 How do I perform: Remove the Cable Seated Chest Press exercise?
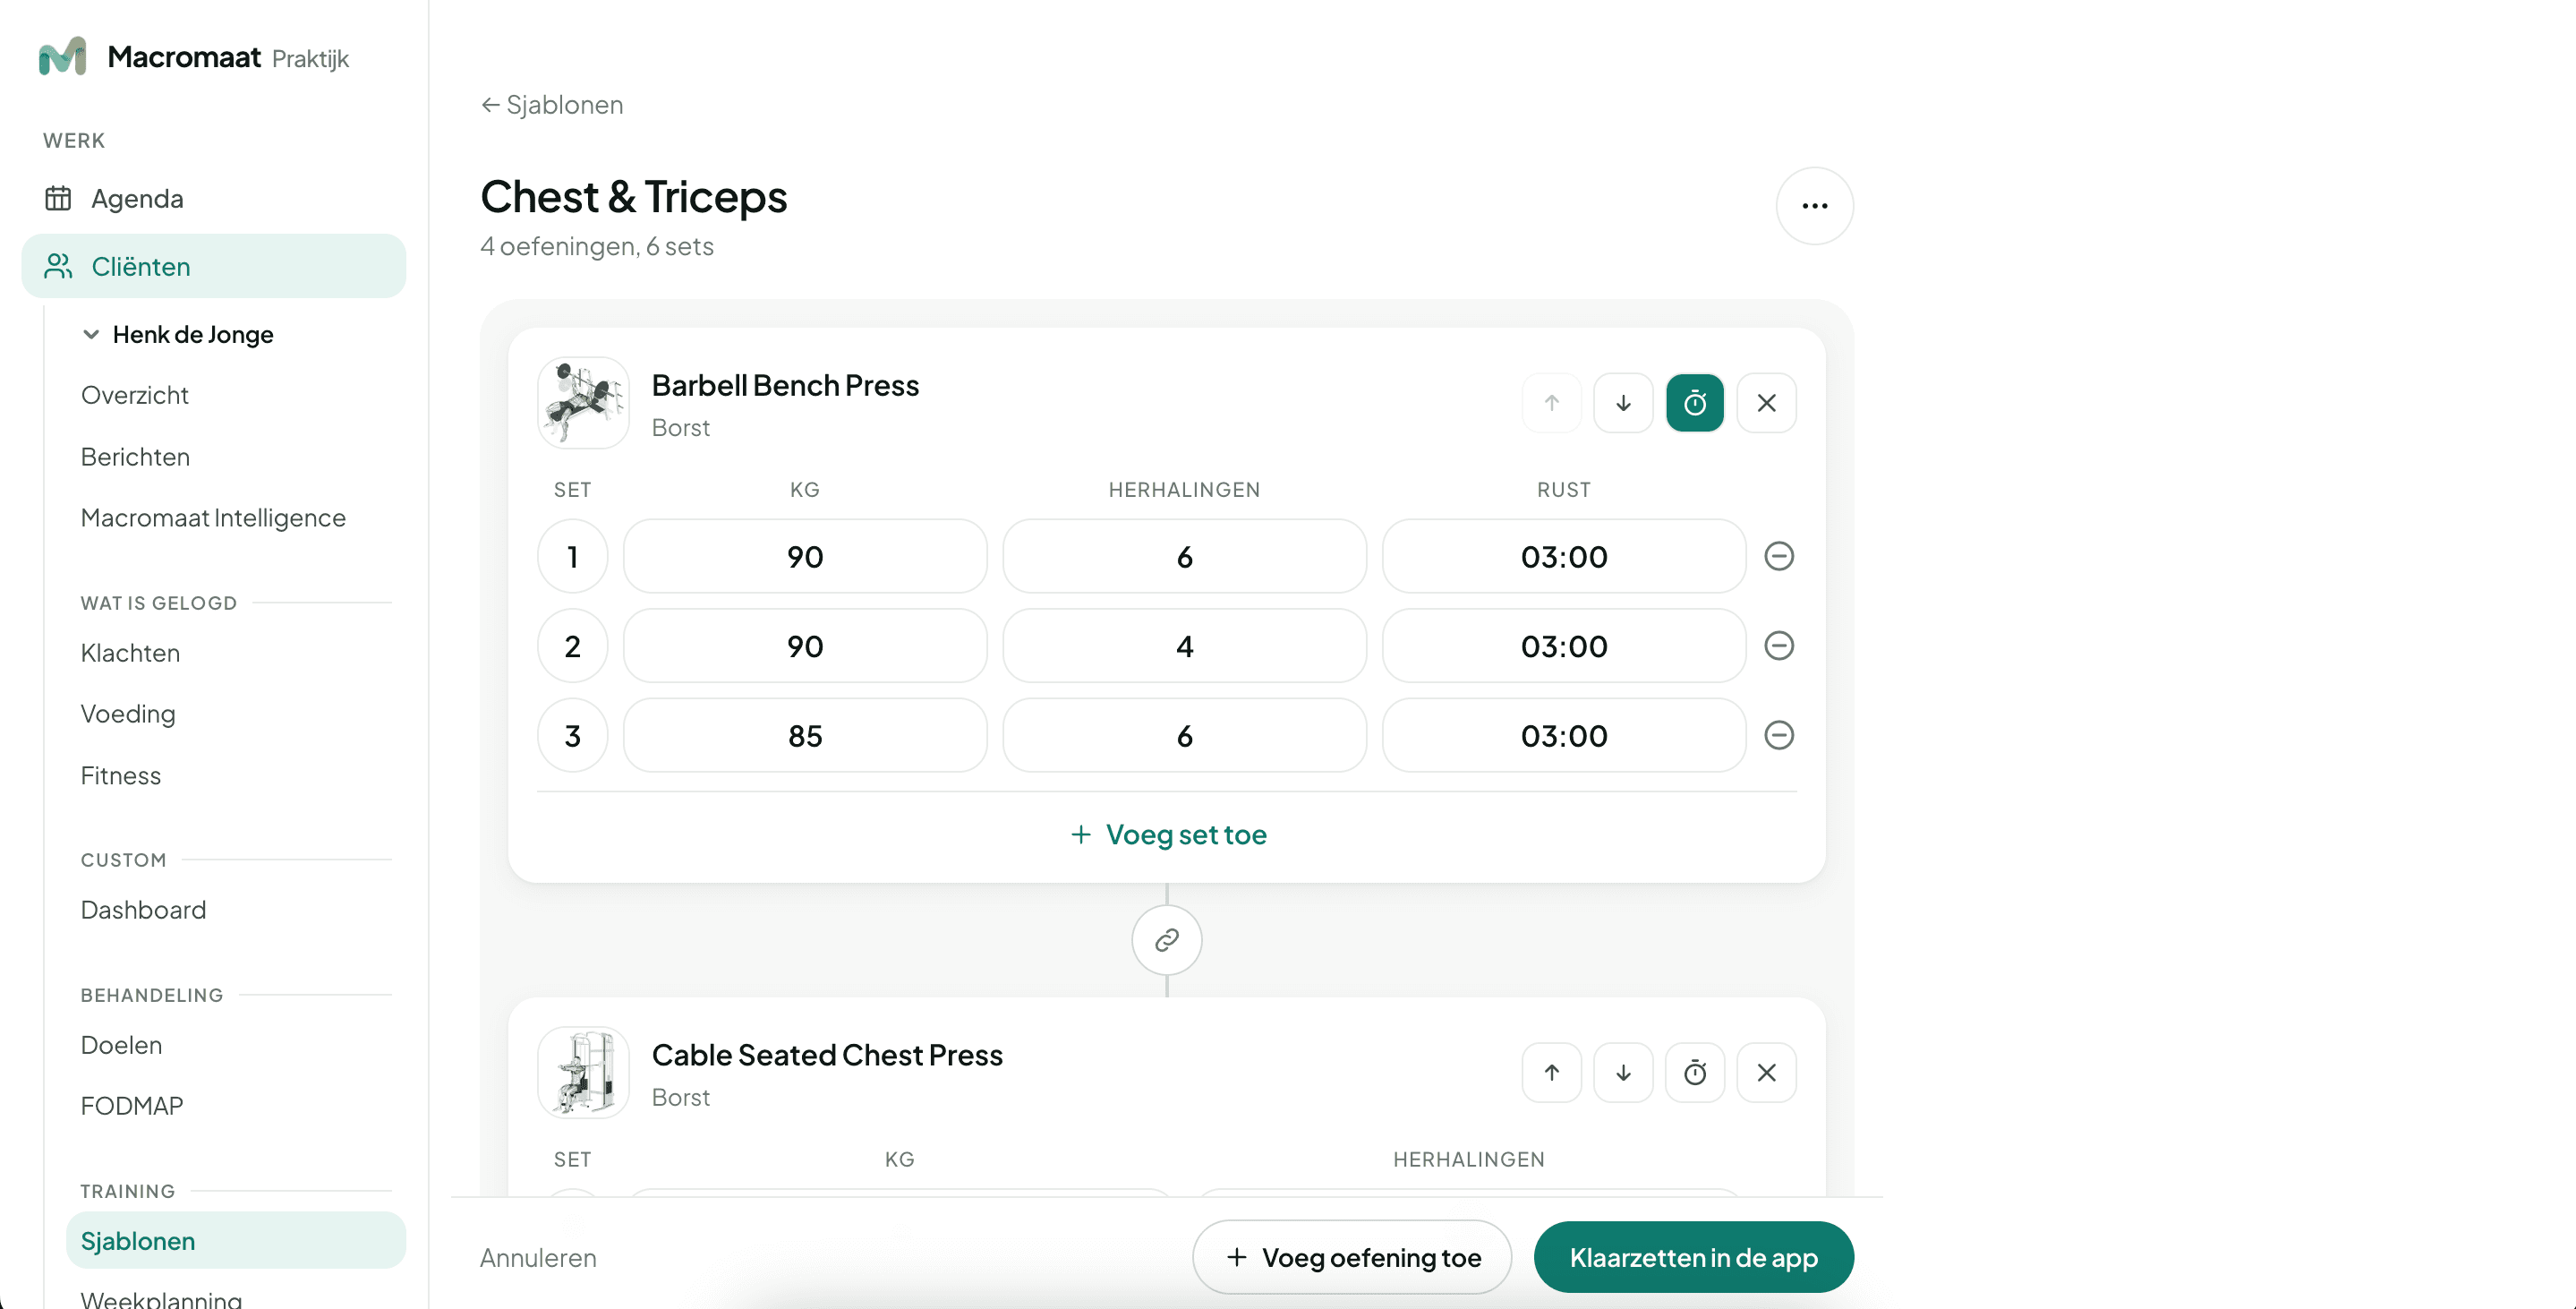click(x=1766, y=1073)
